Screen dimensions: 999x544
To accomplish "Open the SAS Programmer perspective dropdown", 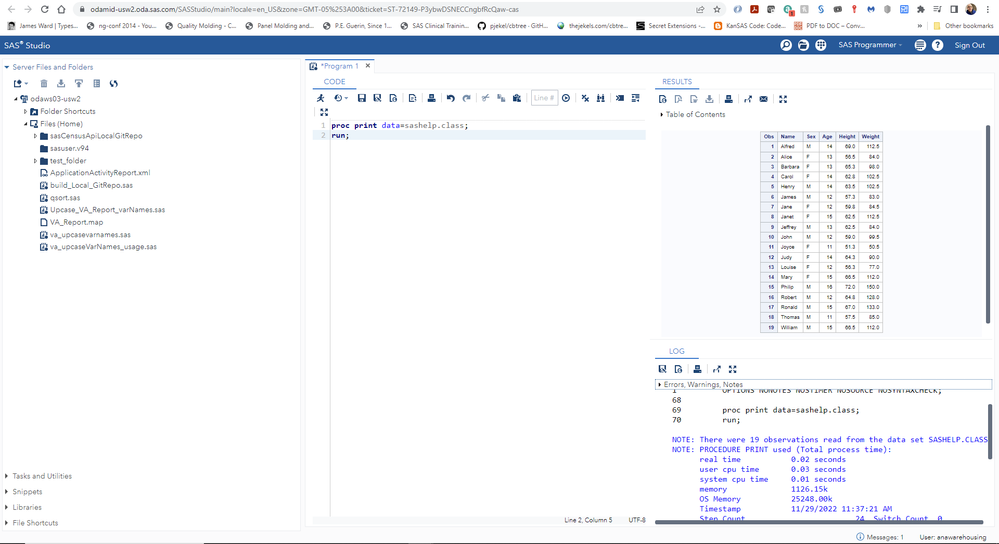I will [870, 45].
